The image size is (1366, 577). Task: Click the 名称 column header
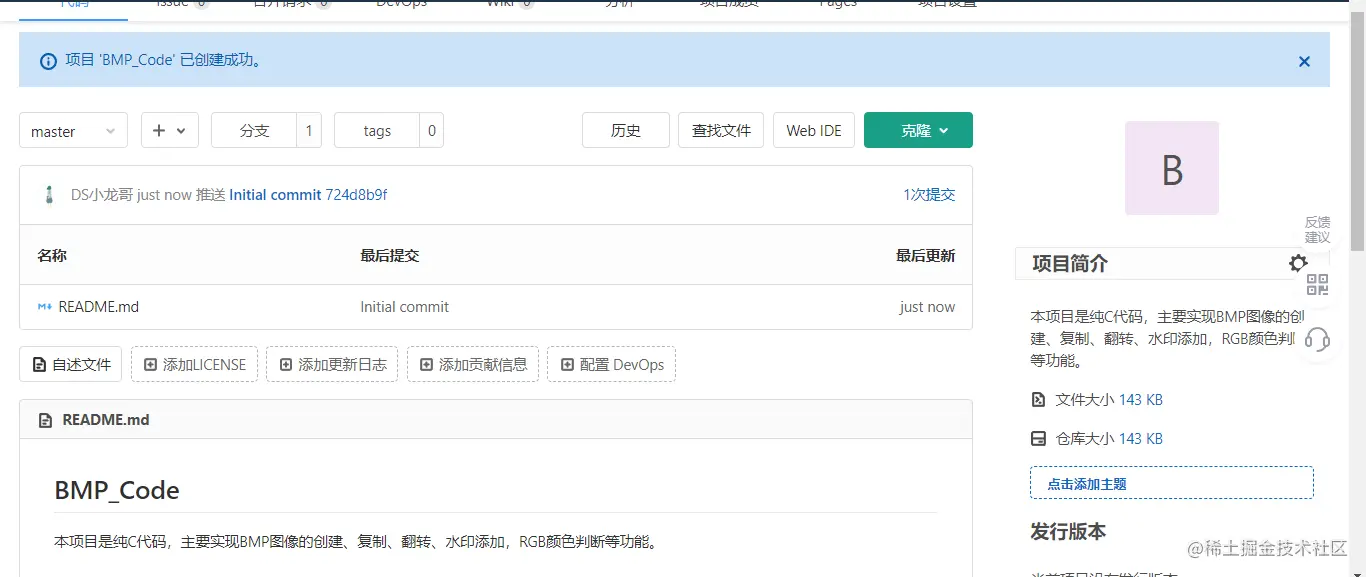point(52,256)
